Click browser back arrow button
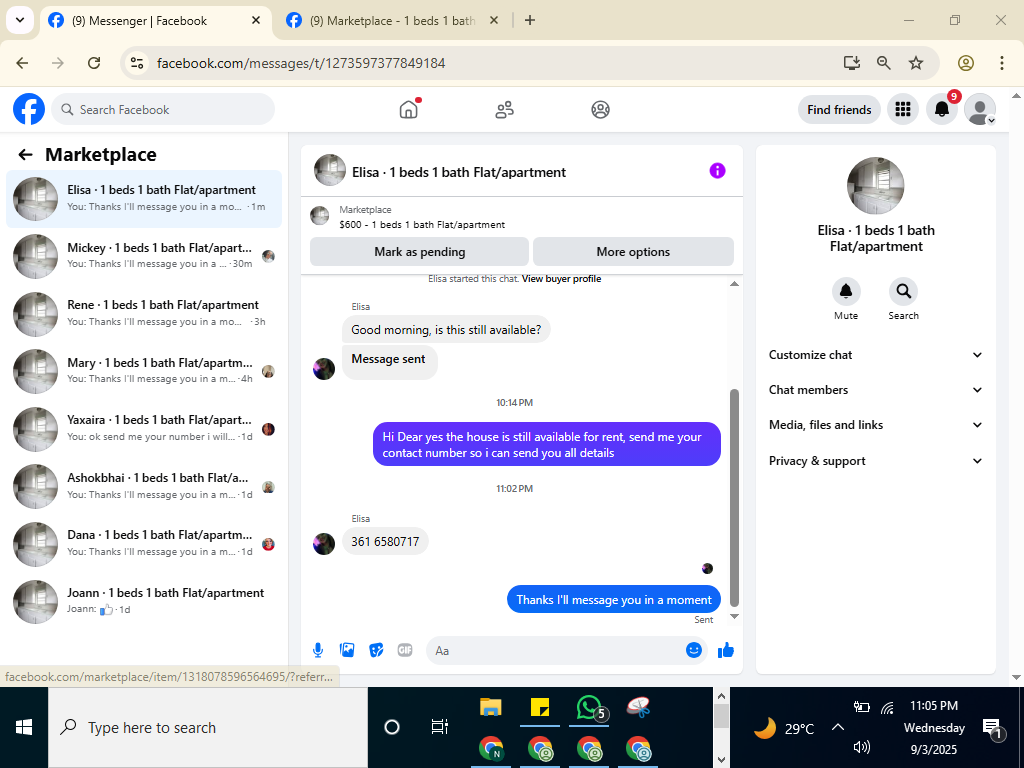The width and height of the screenshot is (1024, 768). pos(22,63)
